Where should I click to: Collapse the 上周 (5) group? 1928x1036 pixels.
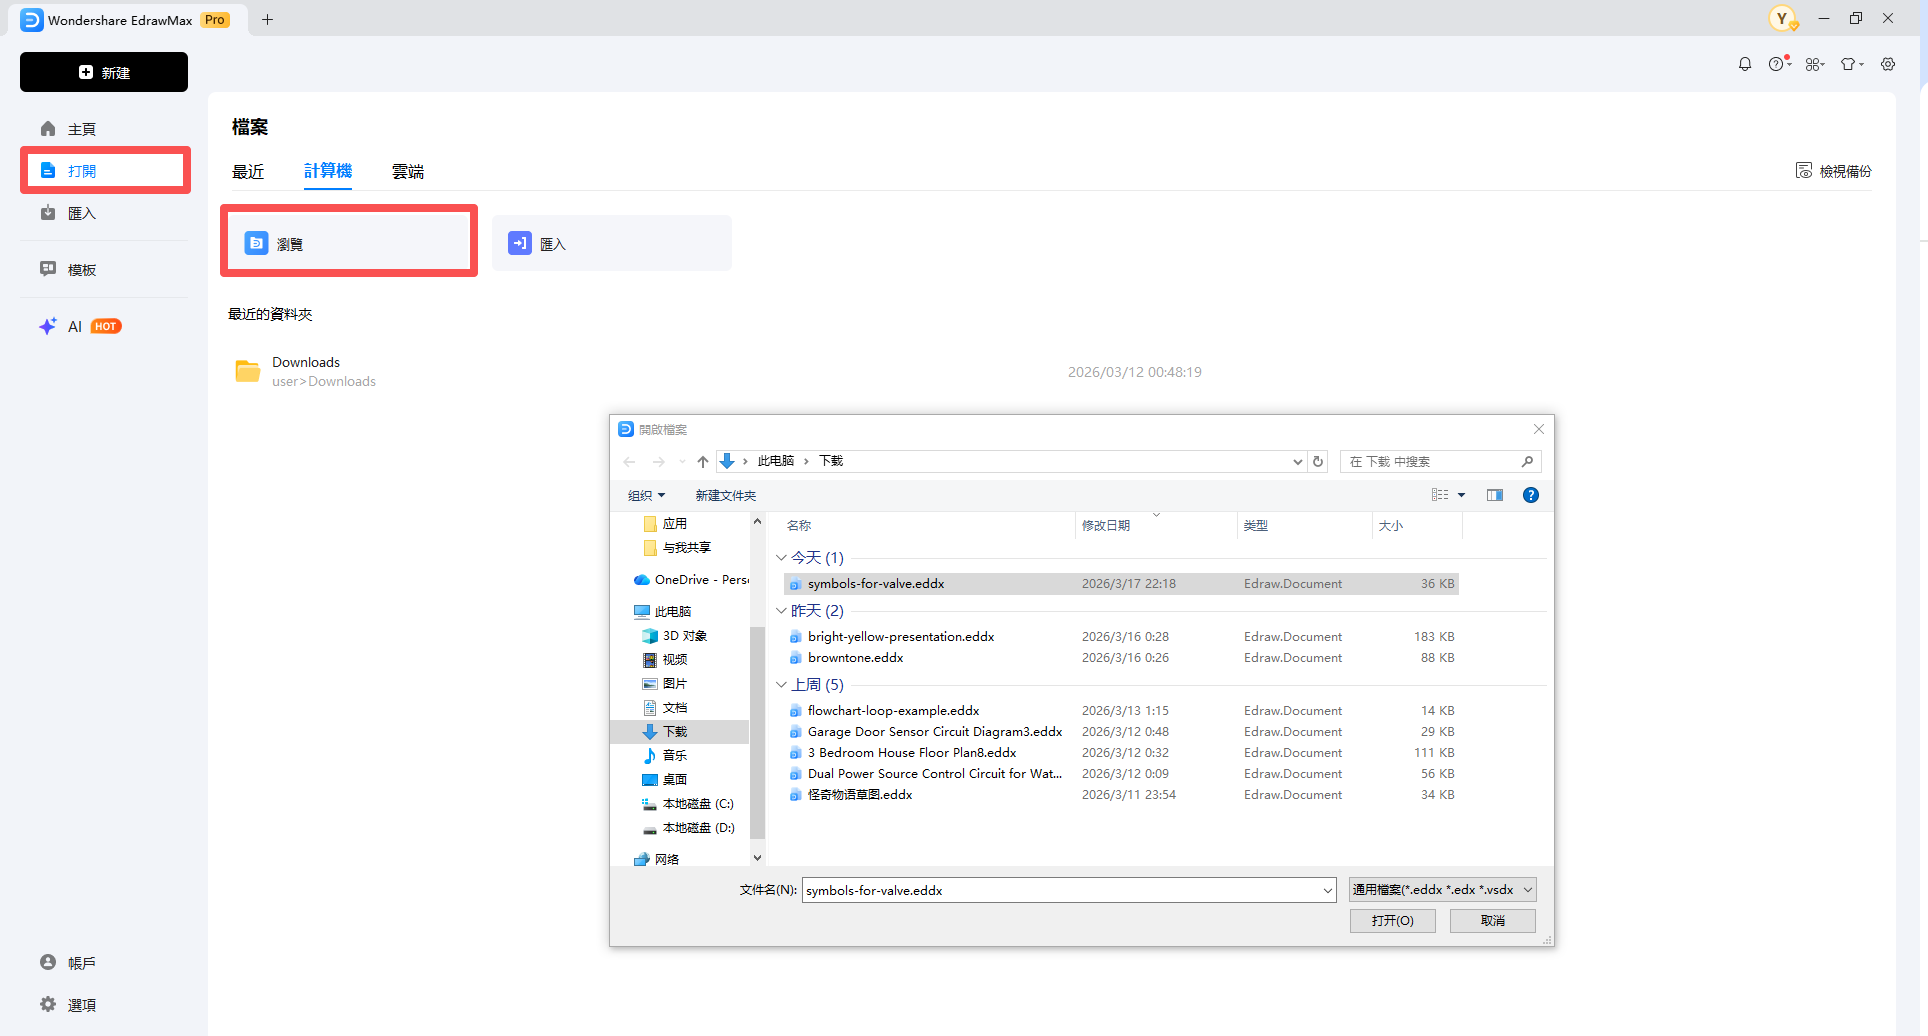click(x=781, y=685)
